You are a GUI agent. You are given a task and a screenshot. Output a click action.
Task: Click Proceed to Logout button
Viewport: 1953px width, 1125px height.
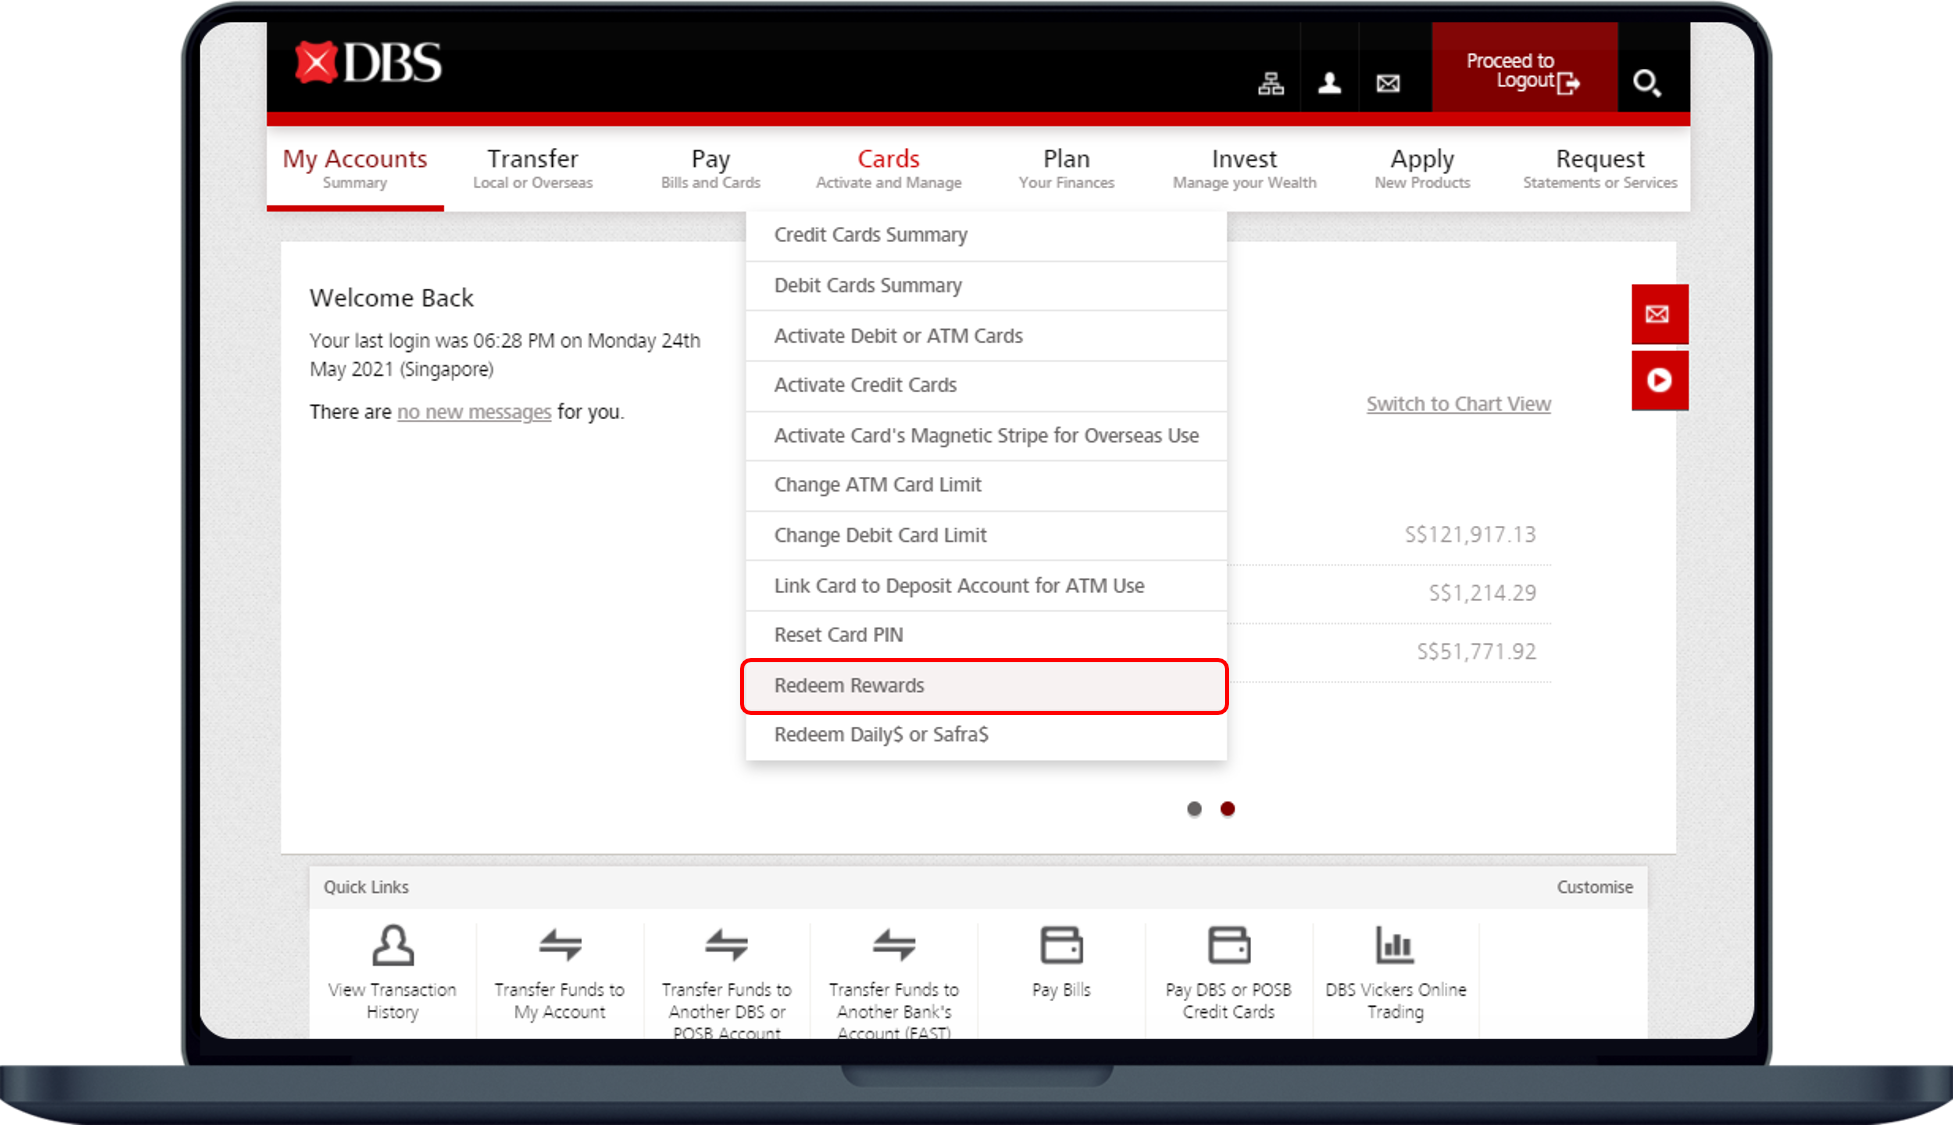pos(1523,71)
